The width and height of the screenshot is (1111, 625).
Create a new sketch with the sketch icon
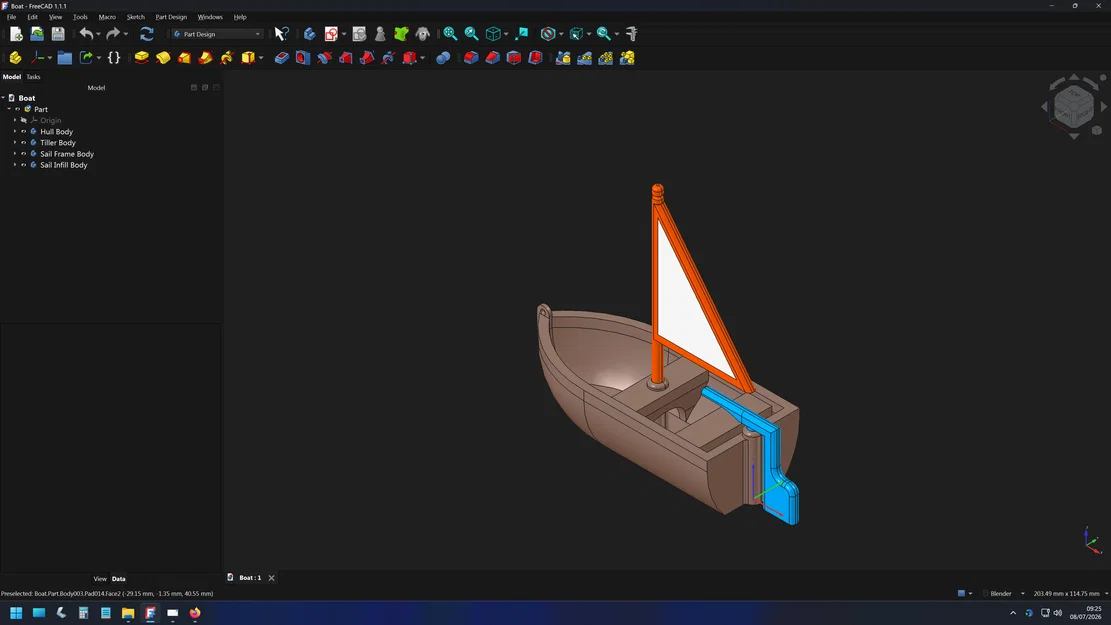[x=331, y=33]
